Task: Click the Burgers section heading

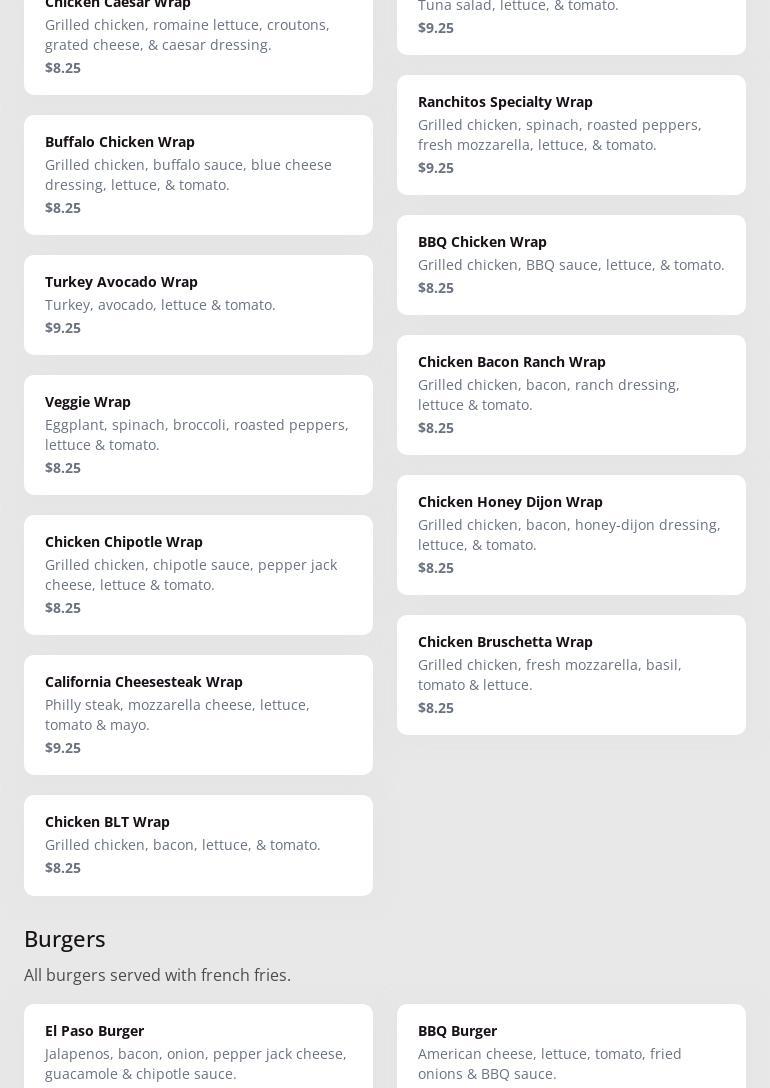Action: (x=65, y=939)
